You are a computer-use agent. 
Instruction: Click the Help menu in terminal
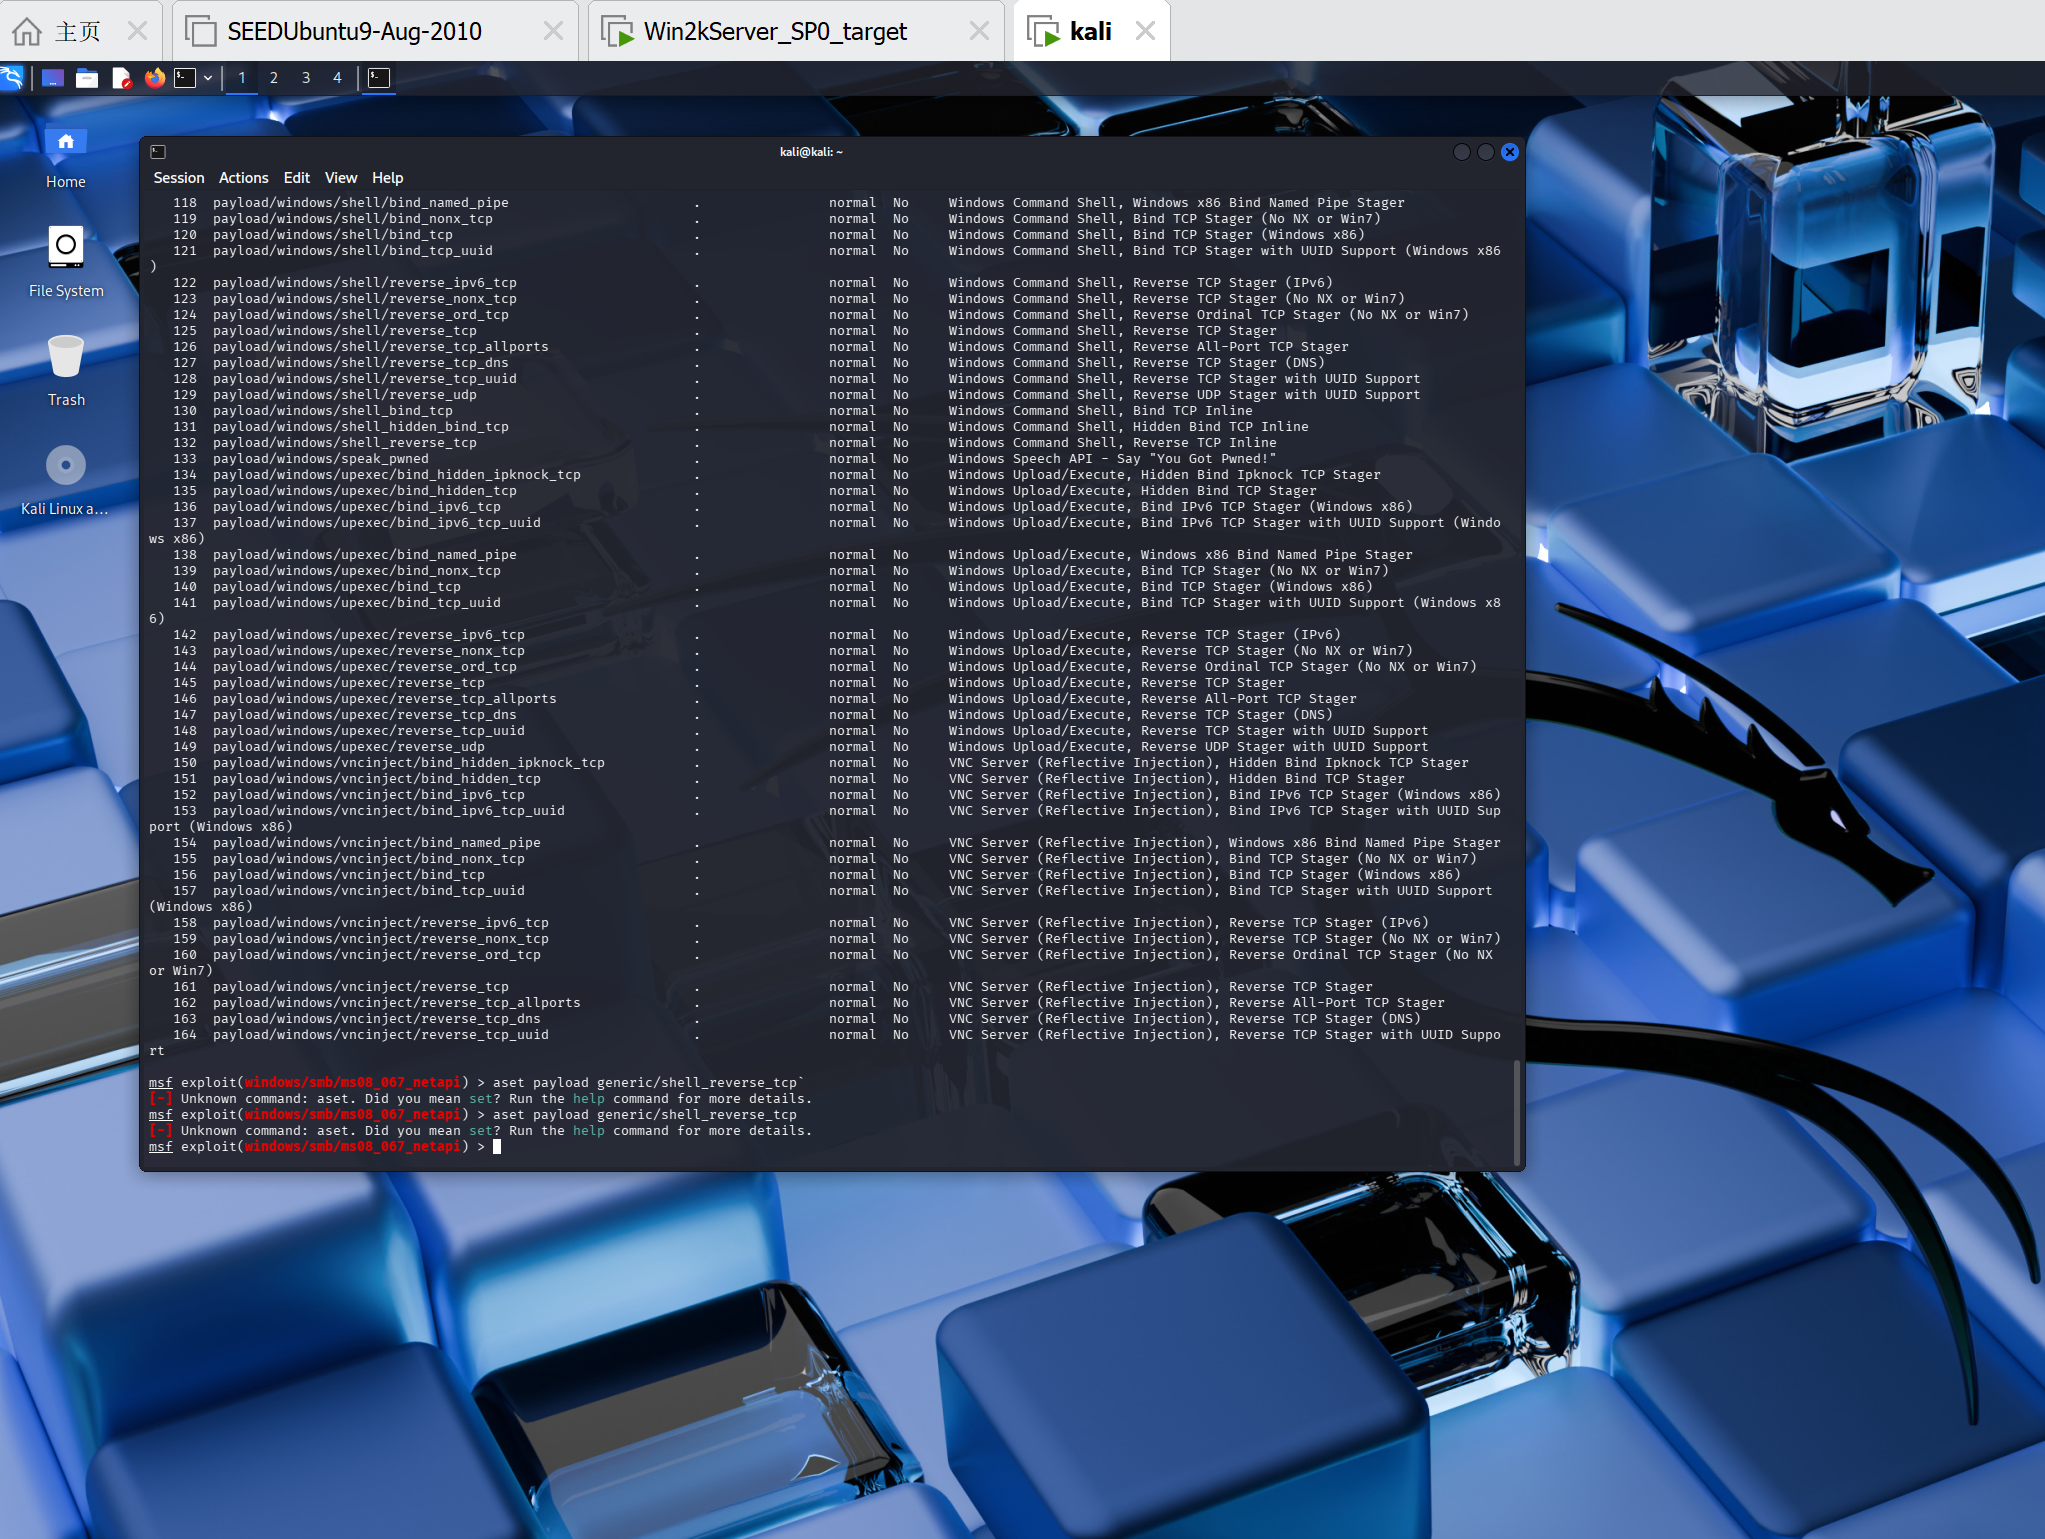pos(387,178)
